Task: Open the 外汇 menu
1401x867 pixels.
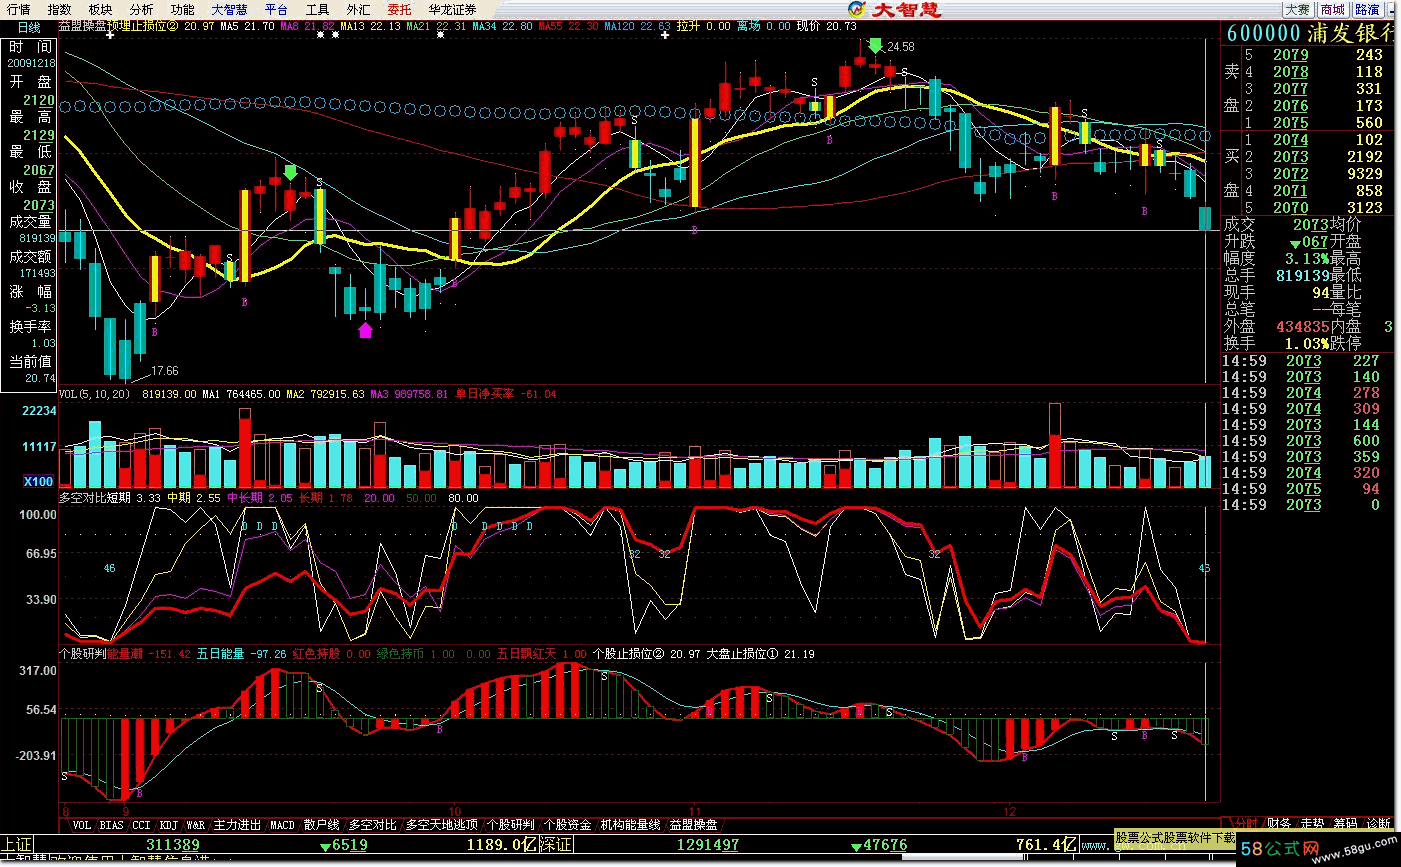Action: point(358,9)
